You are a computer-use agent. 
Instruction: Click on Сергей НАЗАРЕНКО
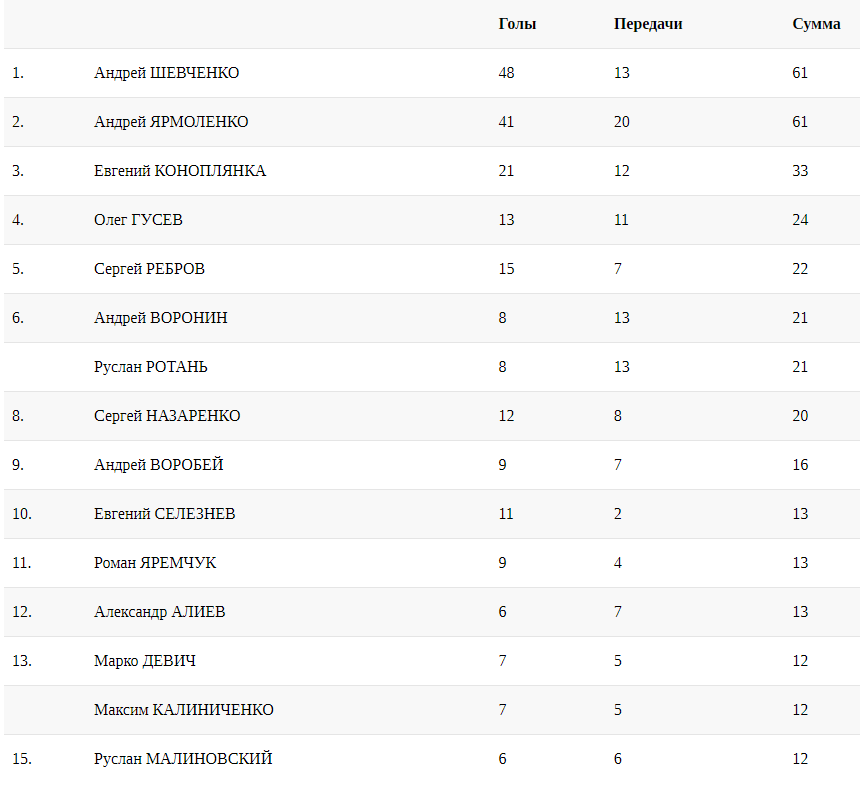point(167,416)
